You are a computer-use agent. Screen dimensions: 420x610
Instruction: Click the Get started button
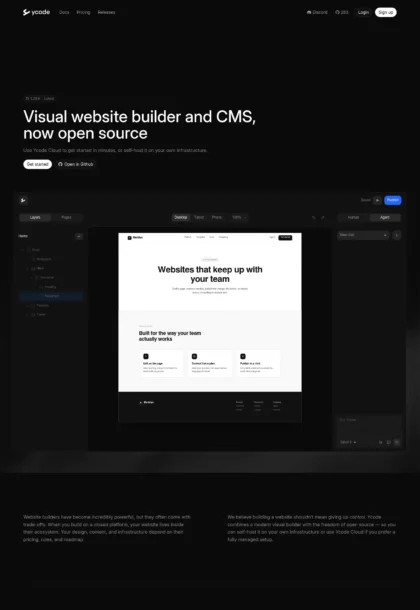[37, 164]
